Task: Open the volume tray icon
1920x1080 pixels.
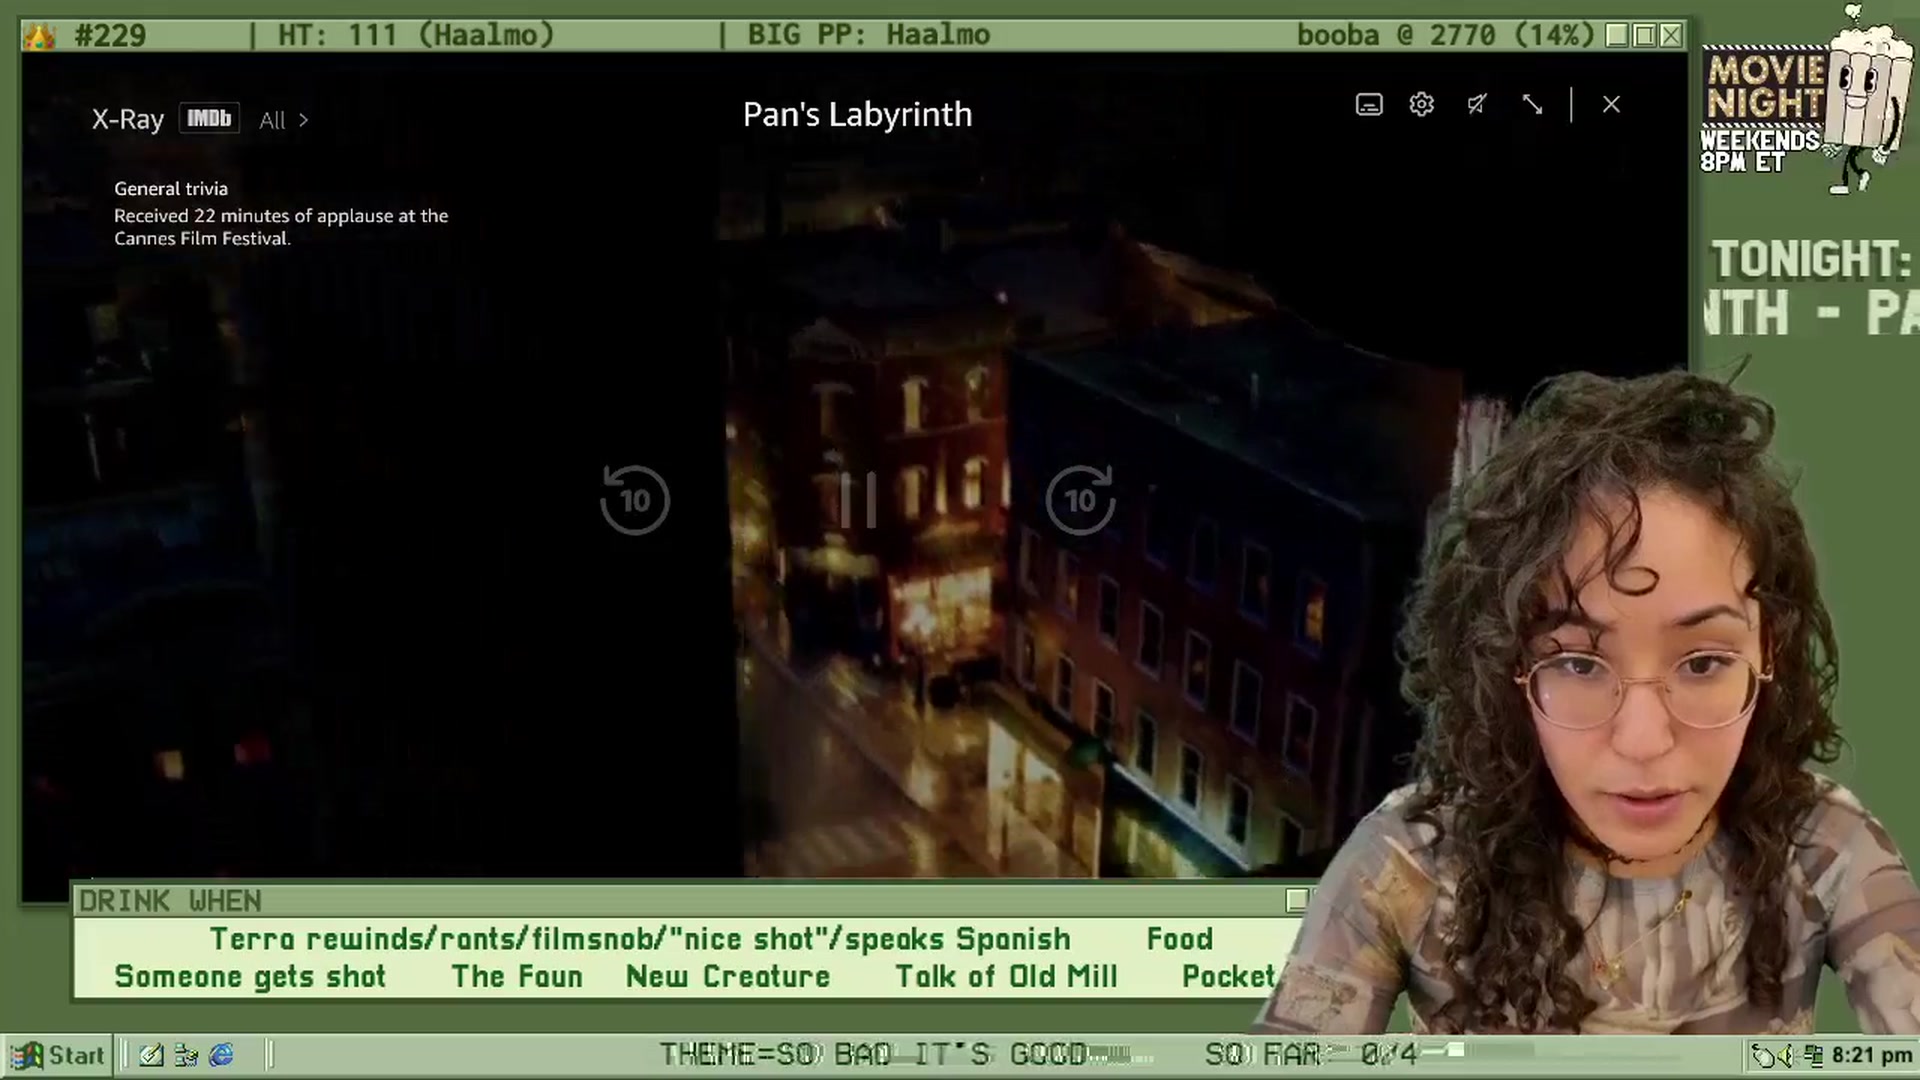Action: [1785, 1056]
